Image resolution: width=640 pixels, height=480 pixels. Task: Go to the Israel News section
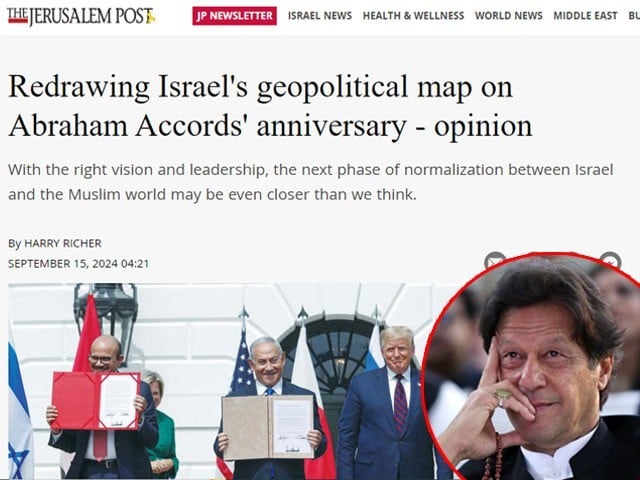click(x=320, y=16)
